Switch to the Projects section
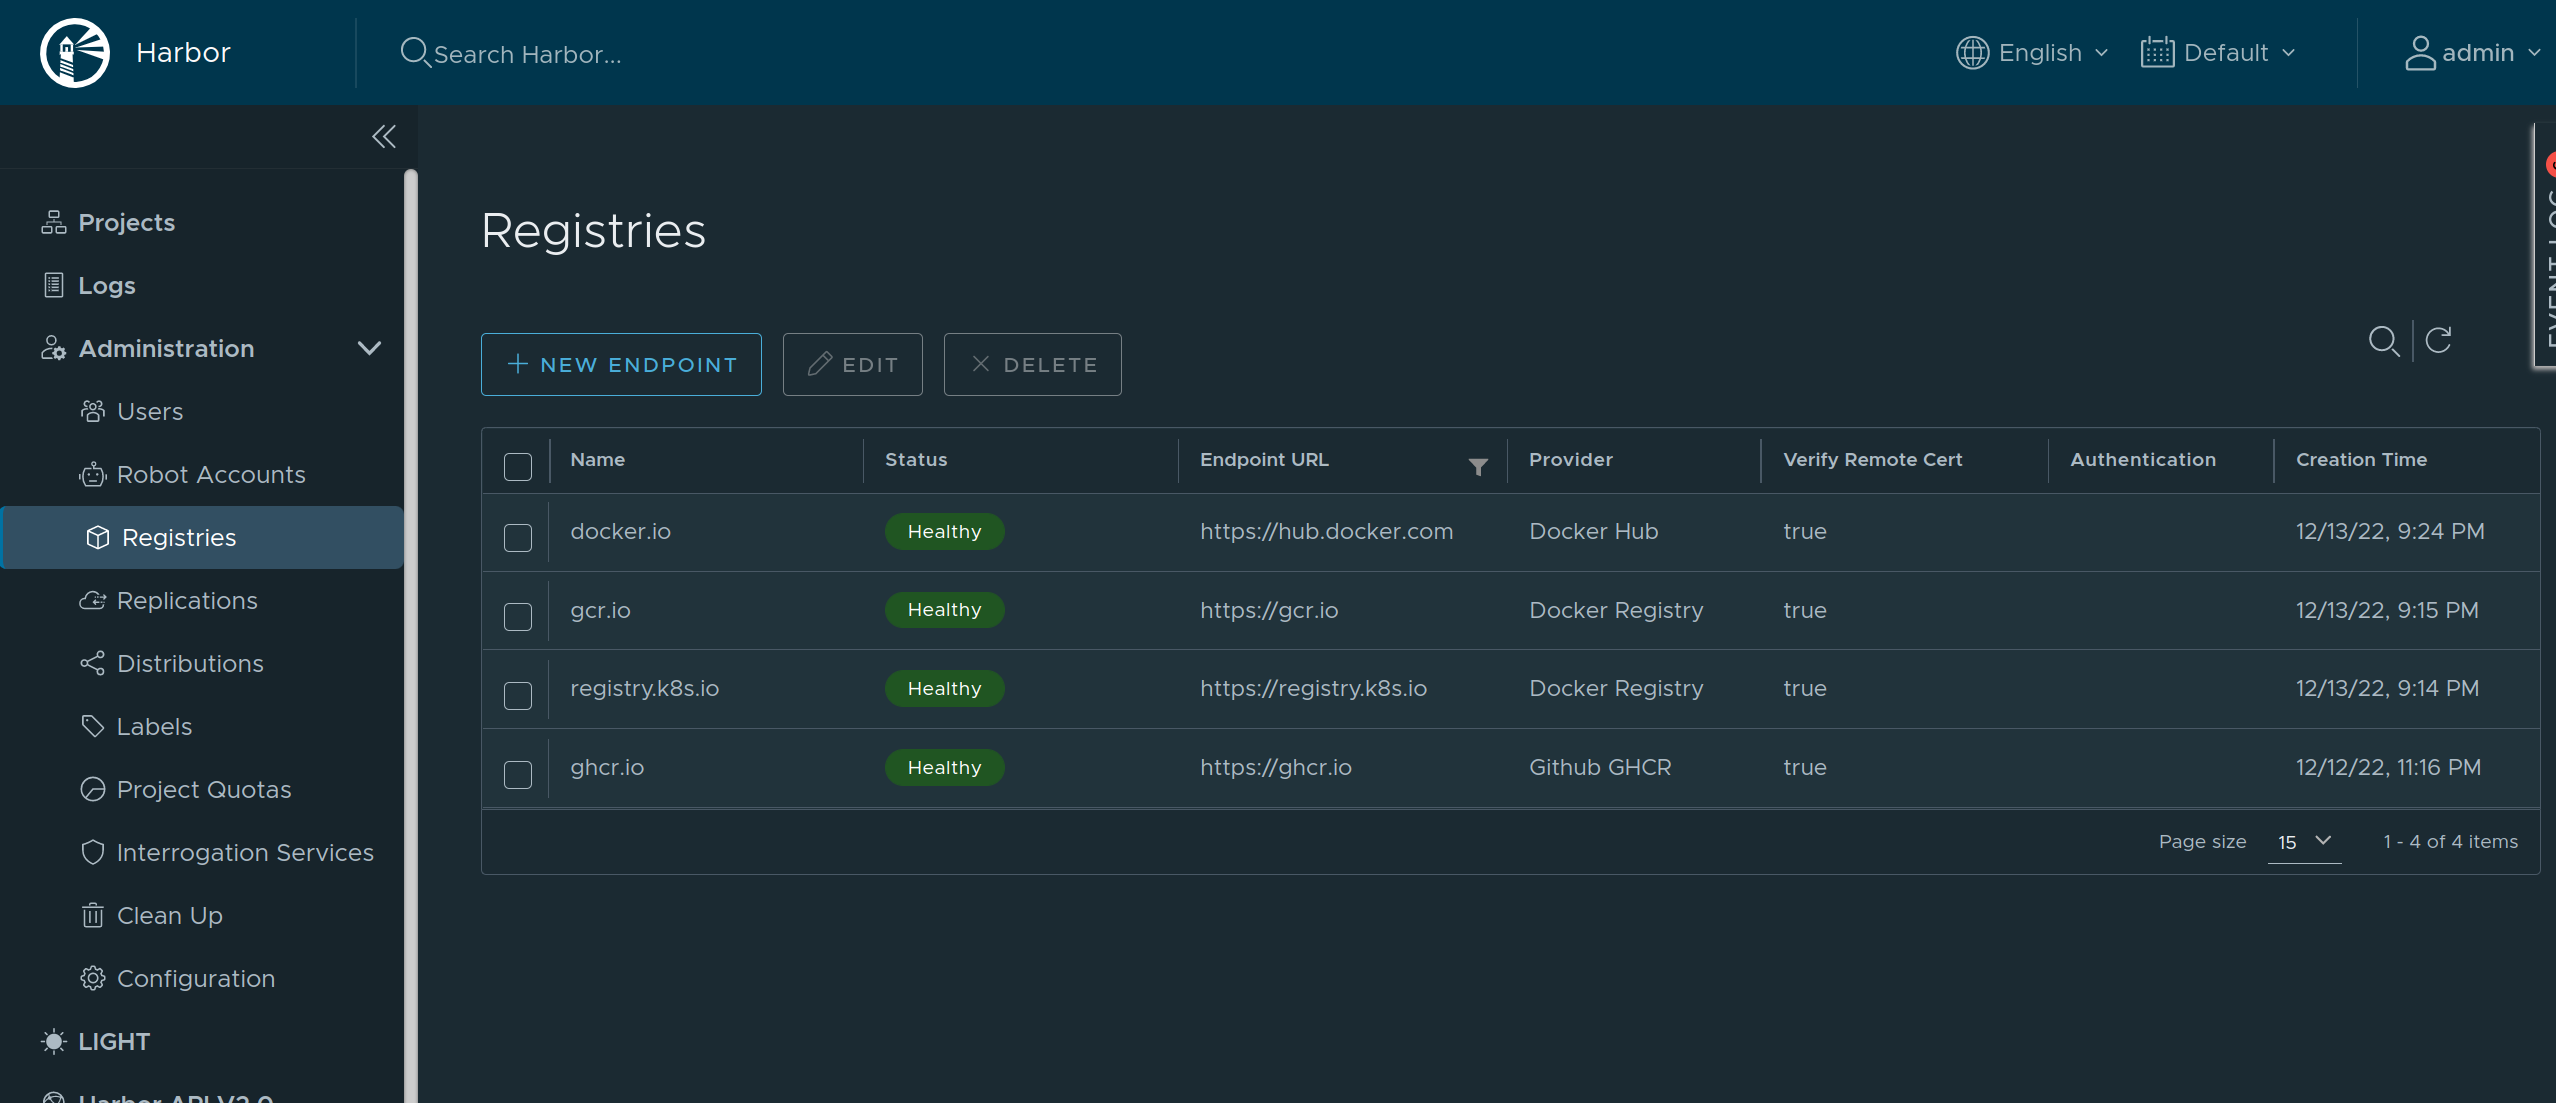This screenshot has width=2556, height=1103. pos(126,222)
